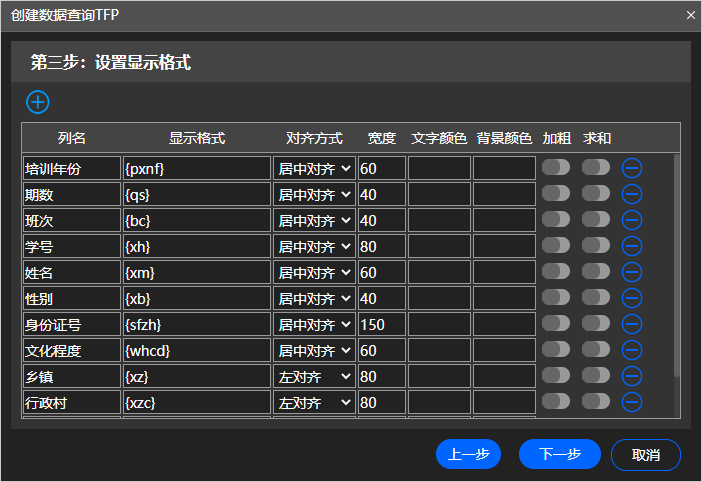Click 宽度 field of 身份证号 row
The height and width of the screenshot is (482, 702).
[x=382, y=324]
